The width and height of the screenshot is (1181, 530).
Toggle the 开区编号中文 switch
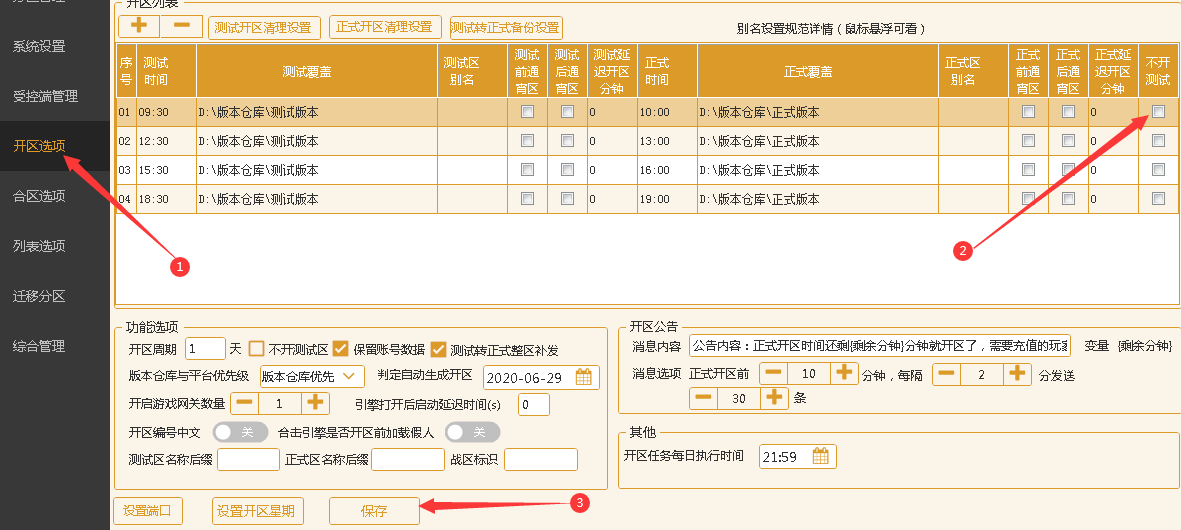click(240, 432)
